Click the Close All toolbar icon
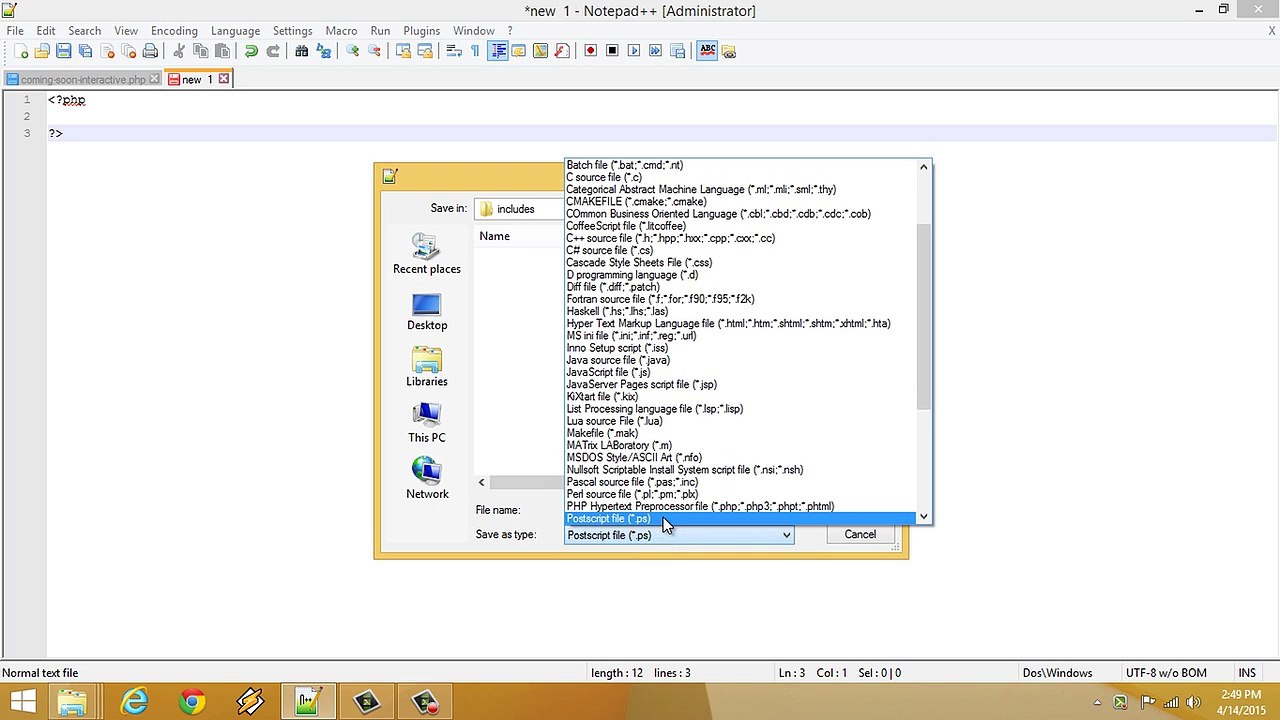 [128, 51]
